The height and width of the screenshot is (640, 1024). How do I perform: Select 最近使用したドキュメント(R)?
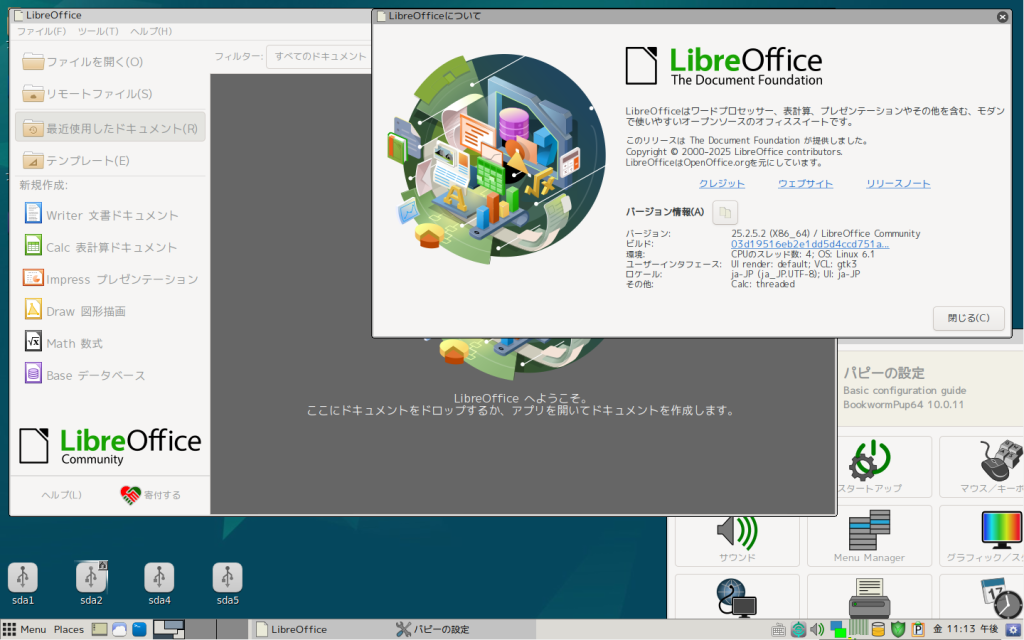point(110,127)
